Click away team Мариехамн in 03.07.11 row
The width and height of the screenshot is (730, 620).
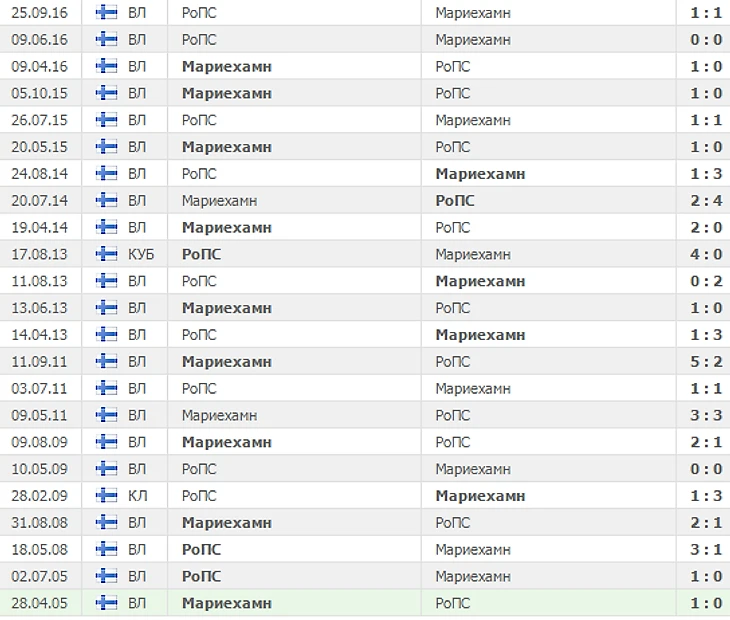473,388
